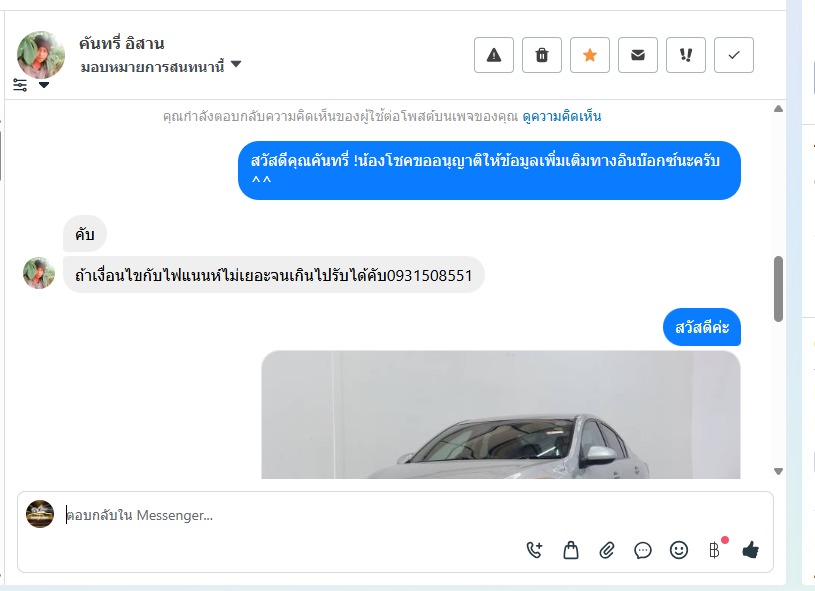Move conversation to trash with bin icon
Image resolution: width=815 pixels, height=591 pixels.
(542, 55)
